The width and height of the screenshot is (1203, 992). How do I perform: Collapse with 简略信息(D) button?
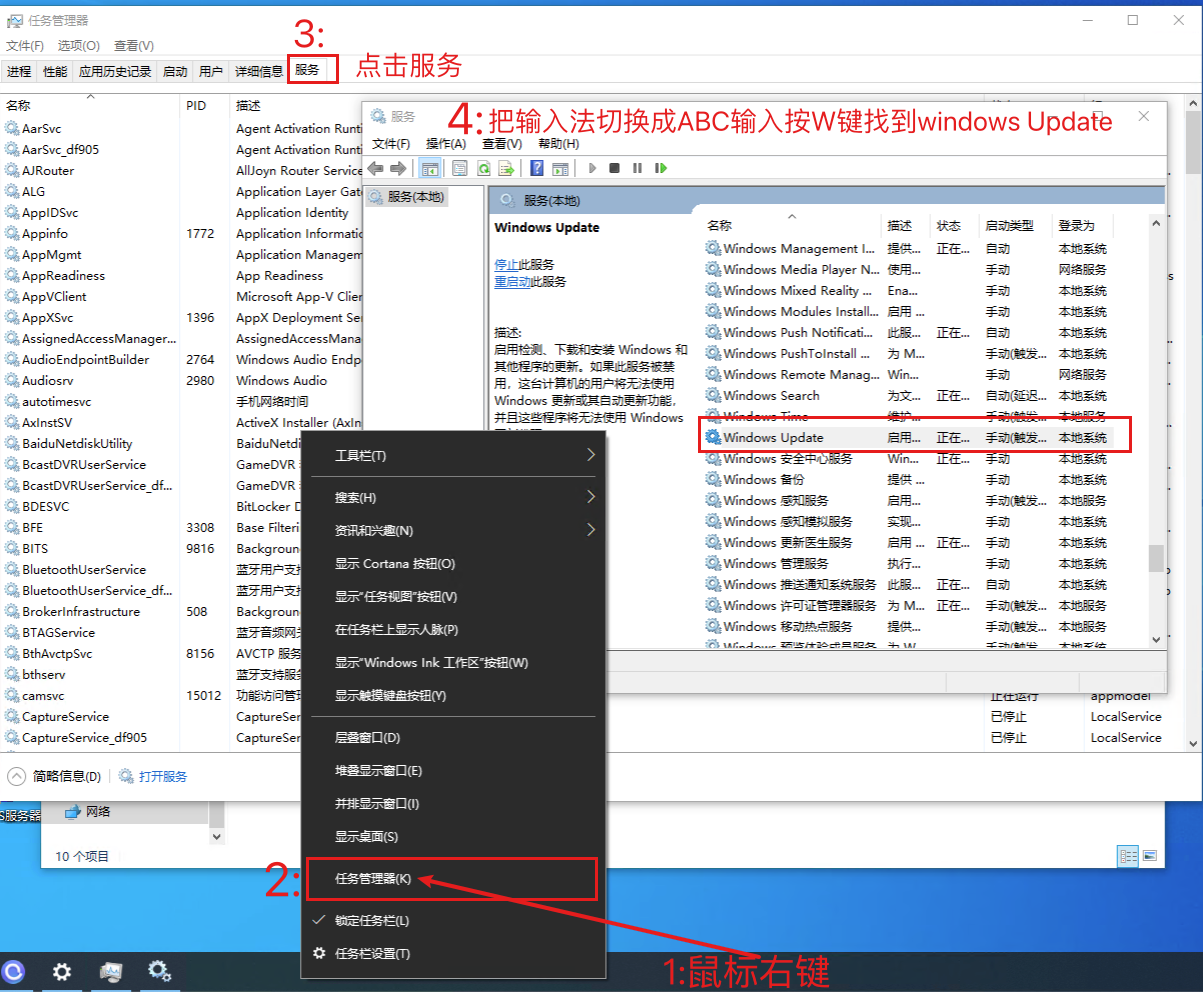point(55,776)
